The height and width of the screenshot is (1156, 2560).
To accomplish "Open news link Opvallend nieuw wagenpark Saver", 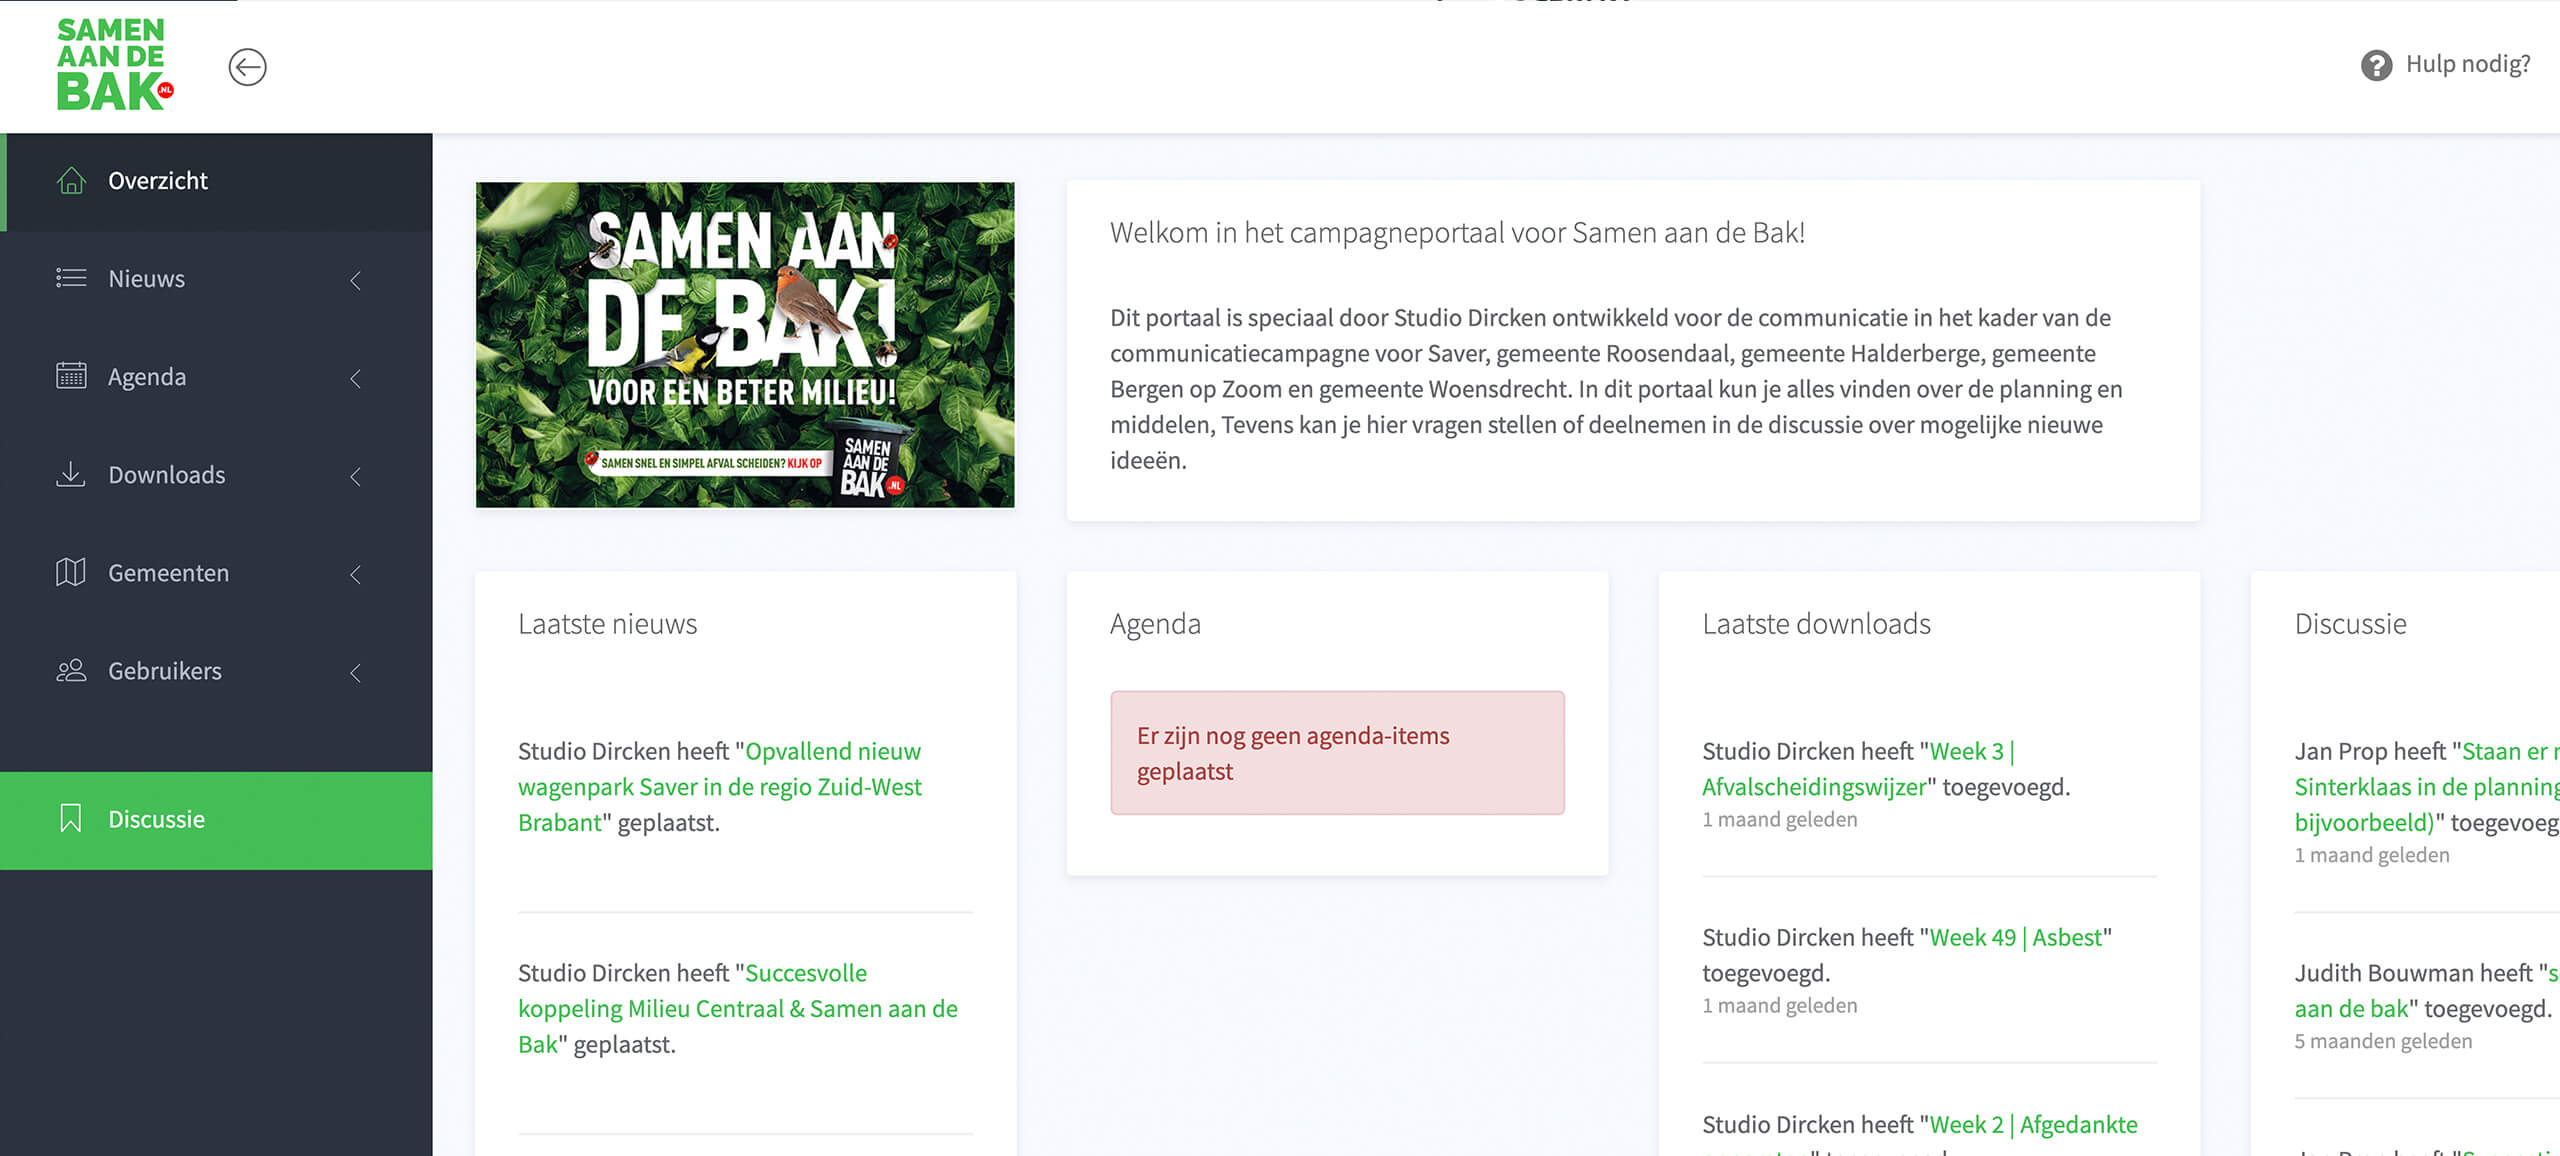I will [719, 787].
